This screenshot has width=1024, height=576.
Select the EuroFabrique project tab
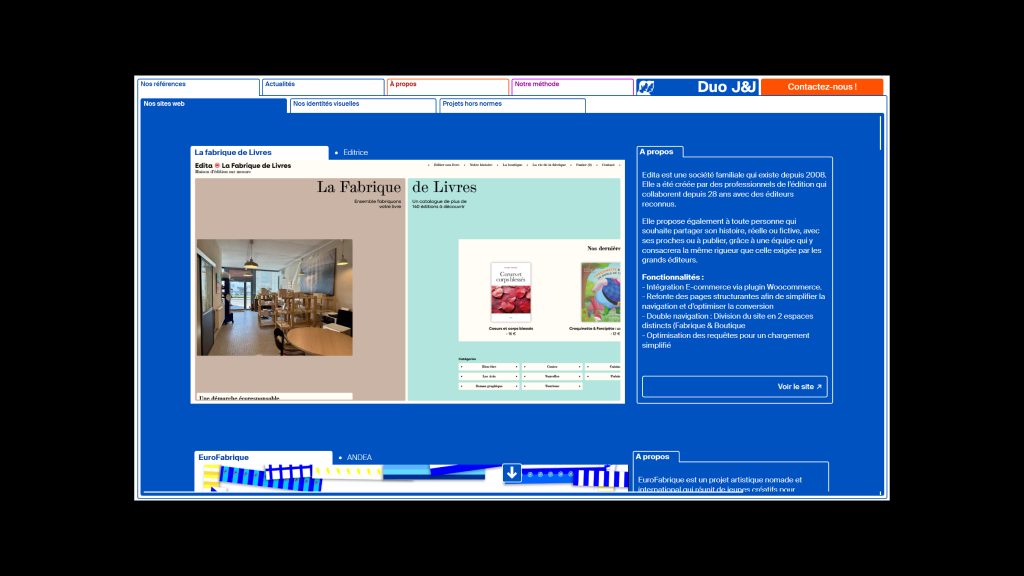pos(263,458)
